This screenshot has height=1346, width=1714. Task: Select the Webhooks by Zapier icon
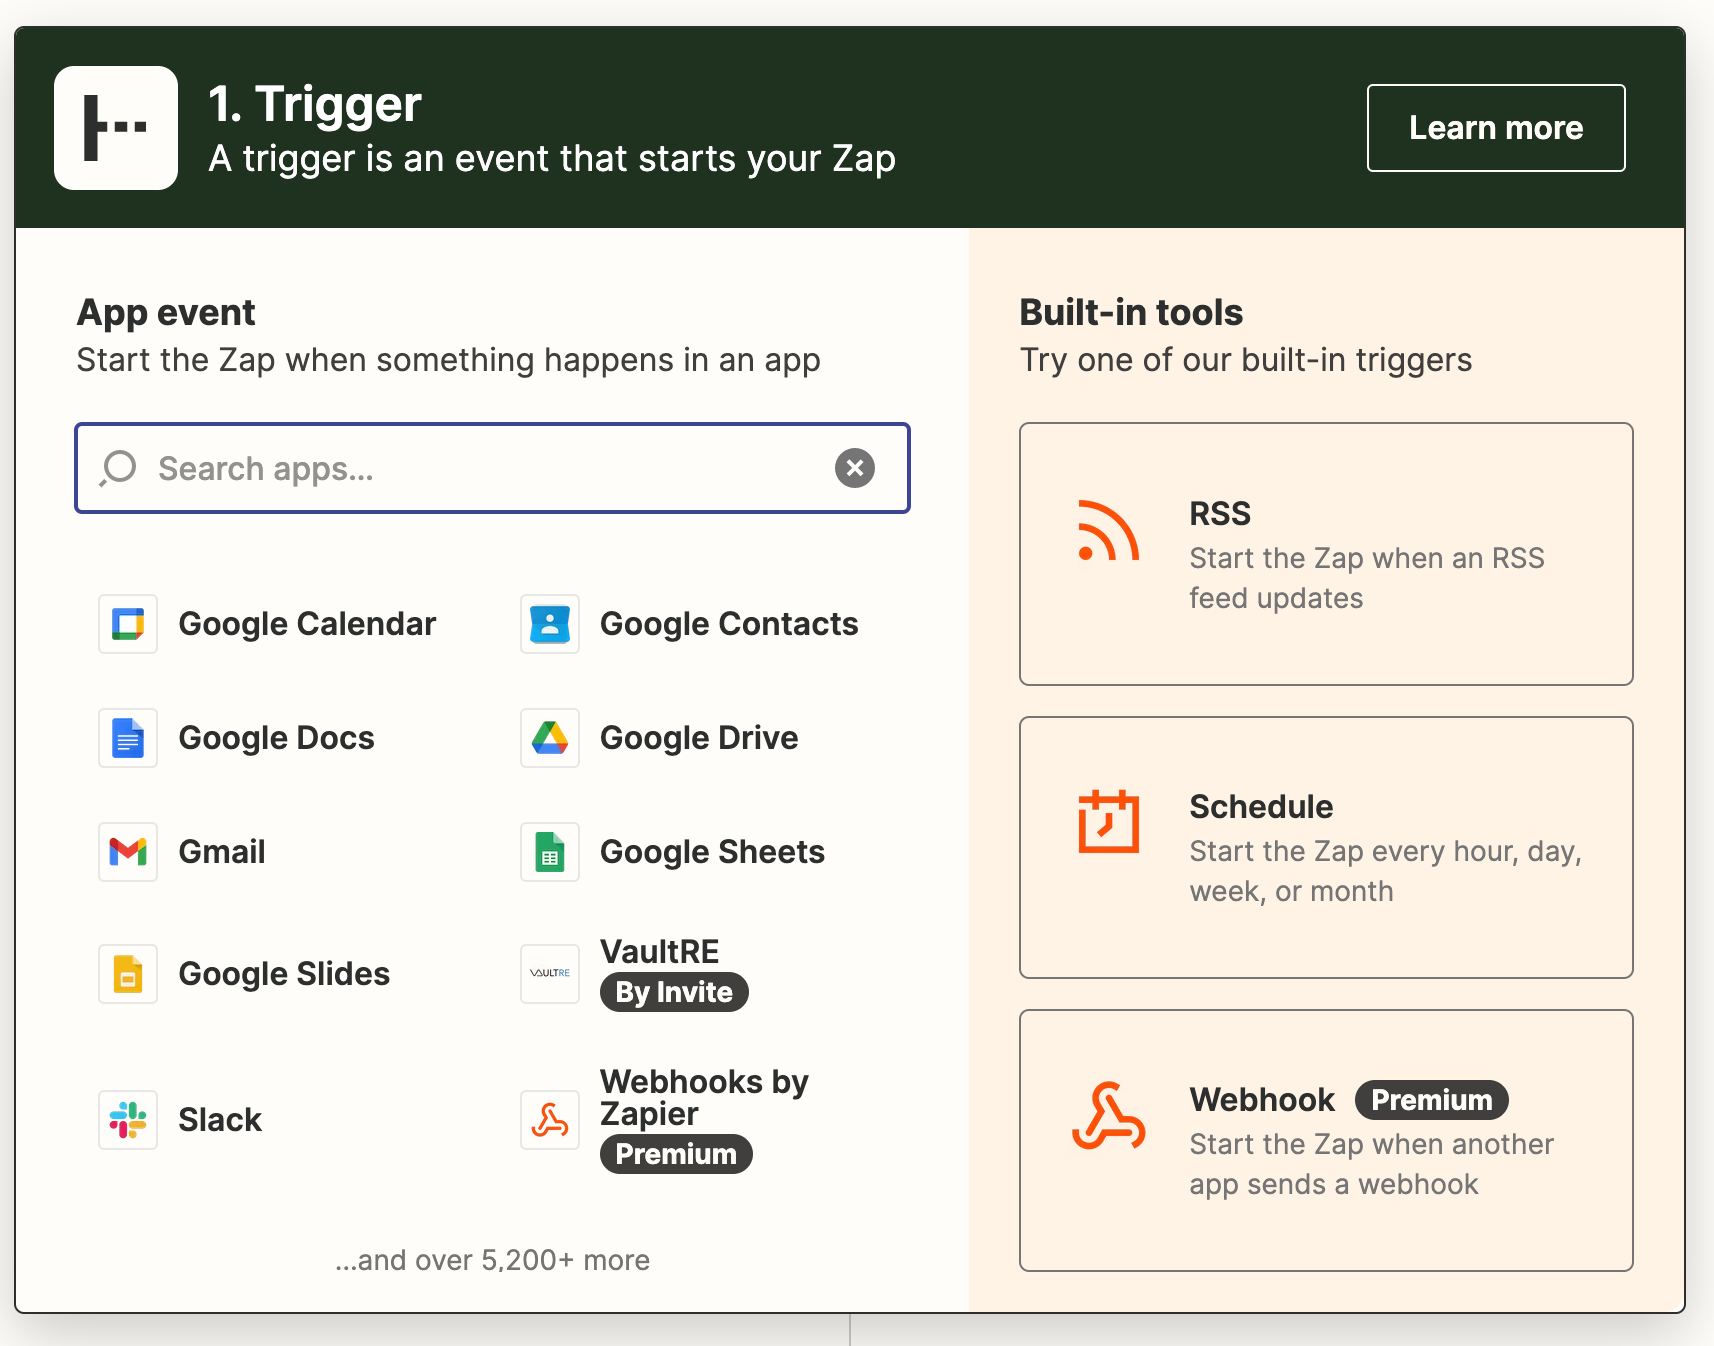(550, 1120)
